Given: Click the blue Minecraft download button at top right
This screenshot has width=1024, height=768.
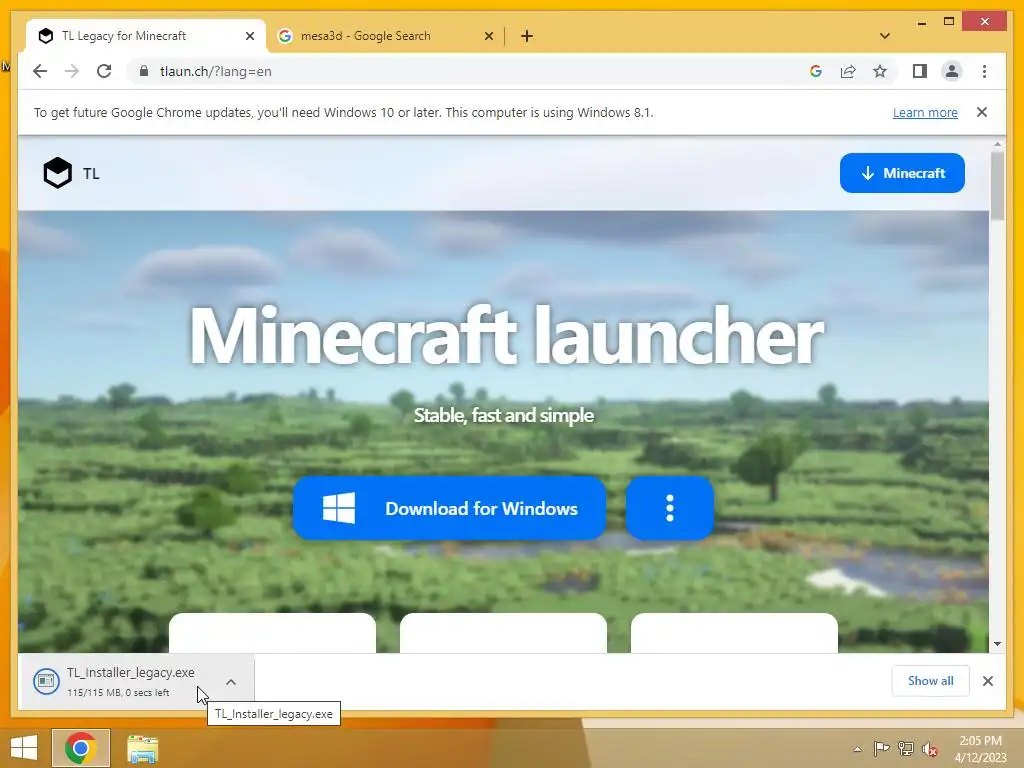Looking at the screenshot, I should (x=902, y=173).
